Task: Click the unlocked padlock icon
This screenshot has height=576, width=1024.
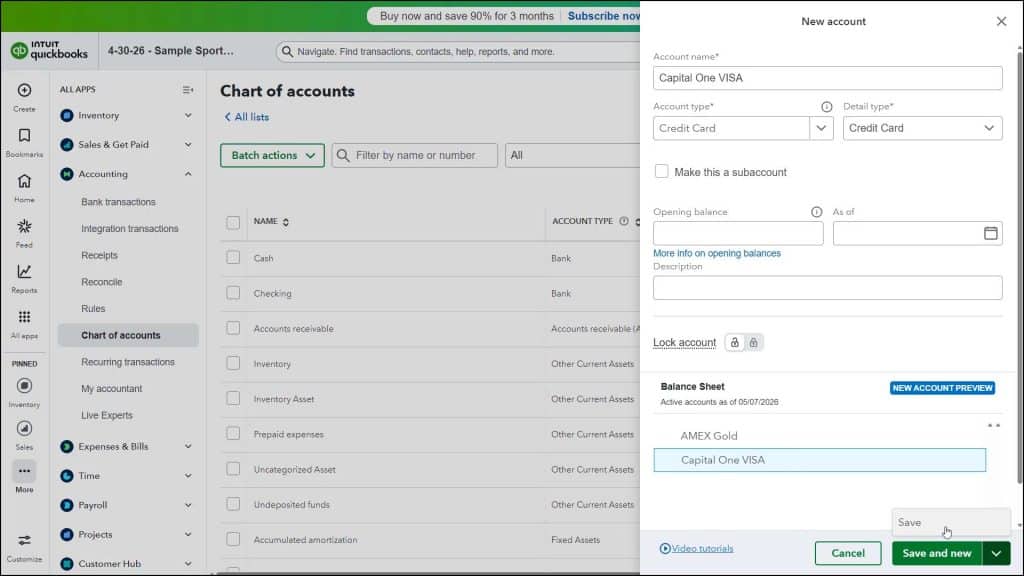Action: point(735,342)
